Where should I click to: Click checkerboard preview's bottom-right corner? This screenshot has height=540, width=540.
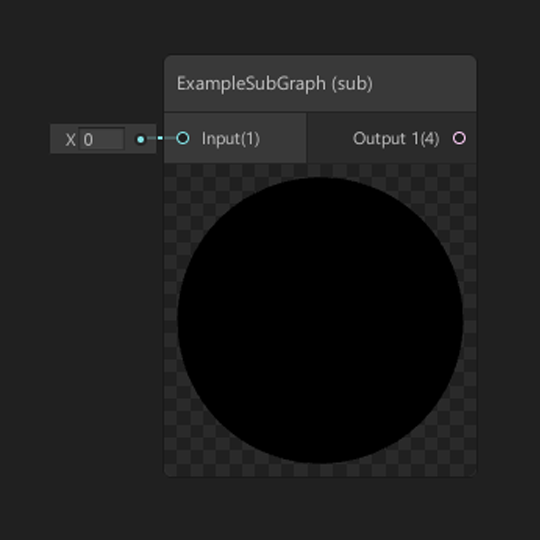tap(470, 470)
